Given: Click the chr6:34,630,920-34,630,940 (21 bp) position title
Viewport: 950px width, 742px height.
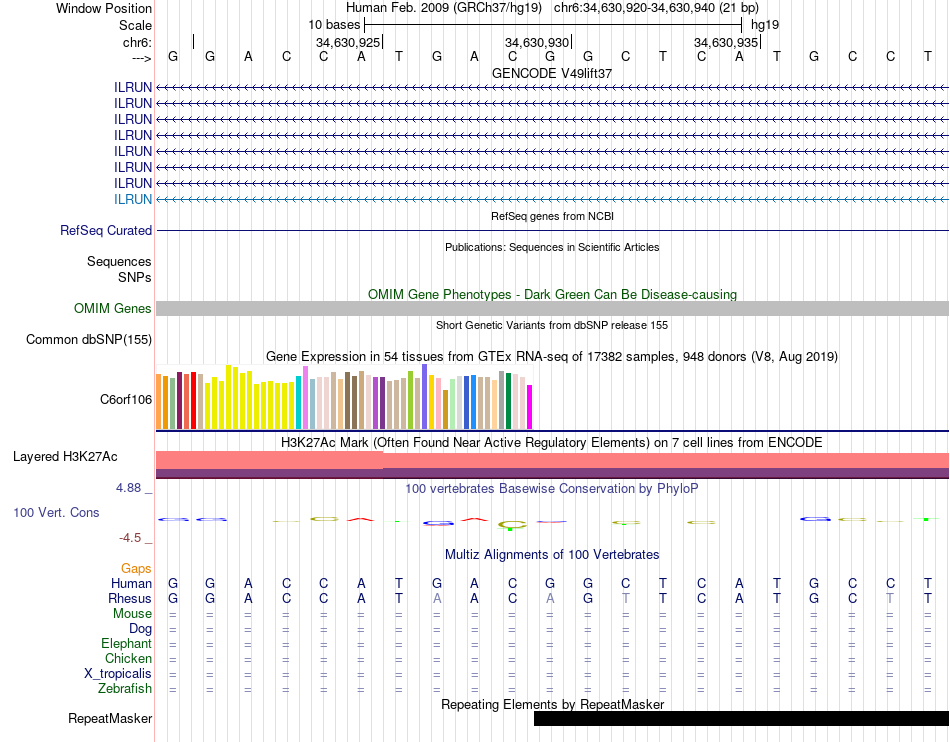Looking at the screenshot, I should tap(656, 8).
